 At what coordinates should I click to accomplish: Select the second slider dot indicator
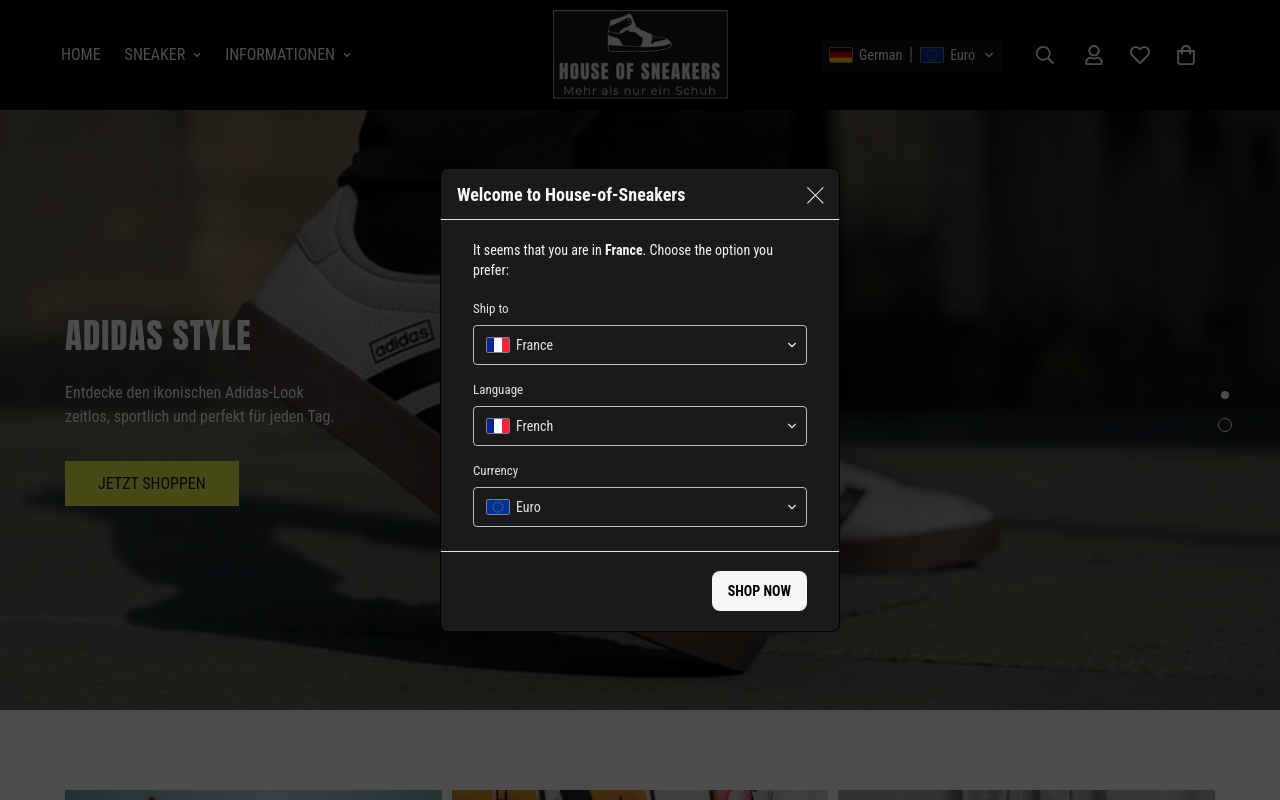[1225, 425]
